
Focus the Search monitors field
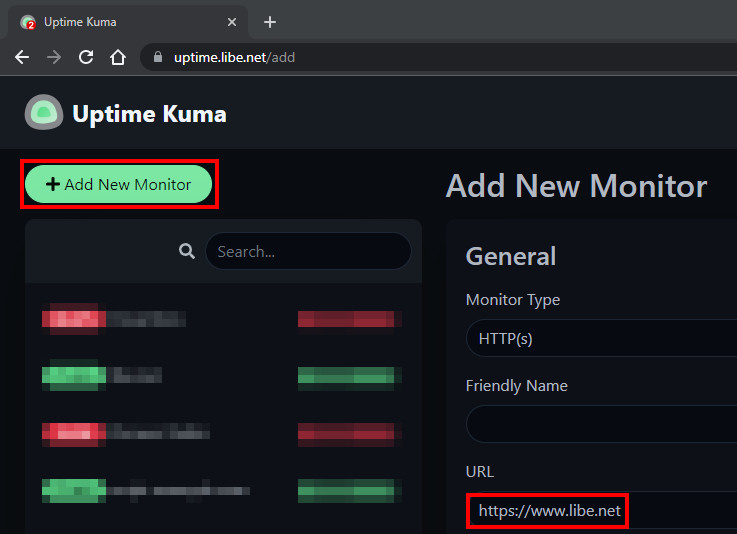click(x=307, y=252)
